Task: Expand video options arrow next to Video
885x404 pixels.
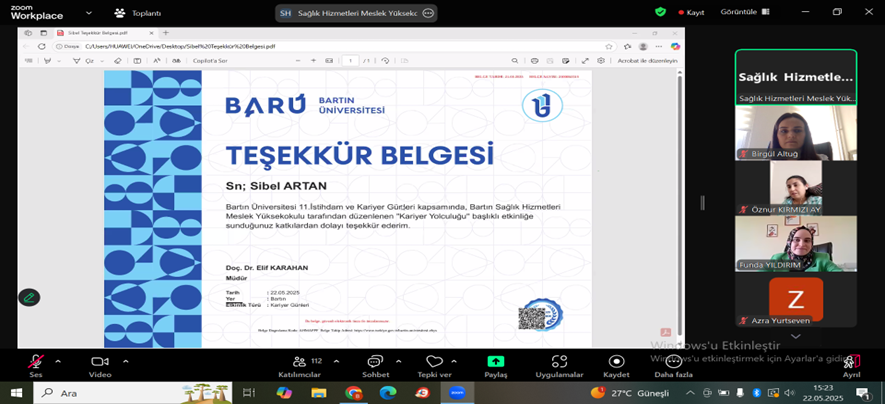Action: [x=125, y=361]
